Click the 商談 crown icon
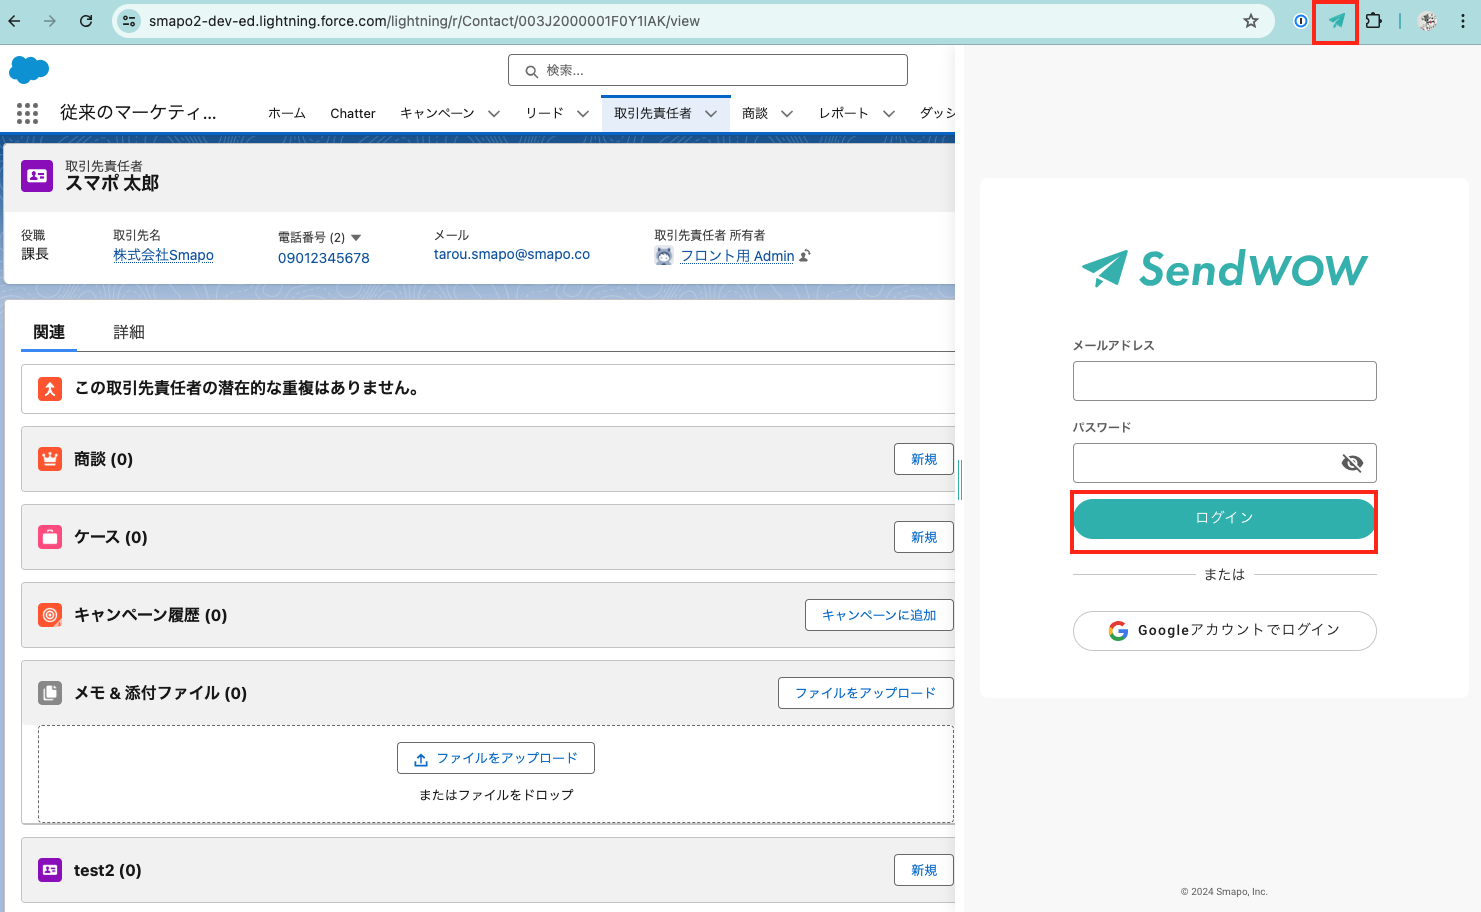 click(x=50, y=459)
